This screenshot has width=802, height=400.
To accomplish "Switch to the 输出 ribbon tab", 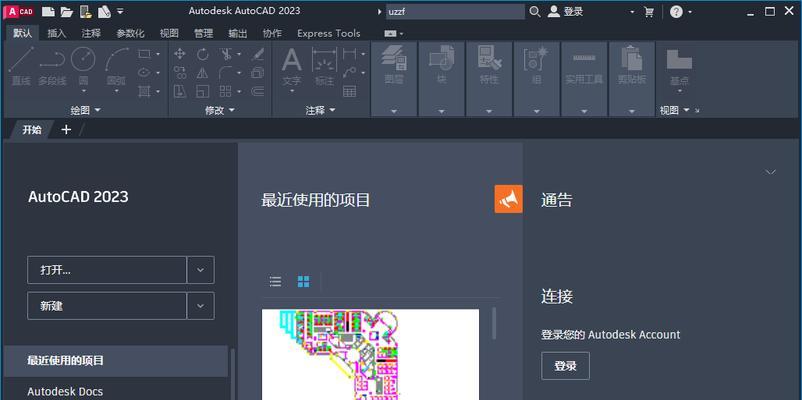I will pyautogui.click(x=238, y=33).
